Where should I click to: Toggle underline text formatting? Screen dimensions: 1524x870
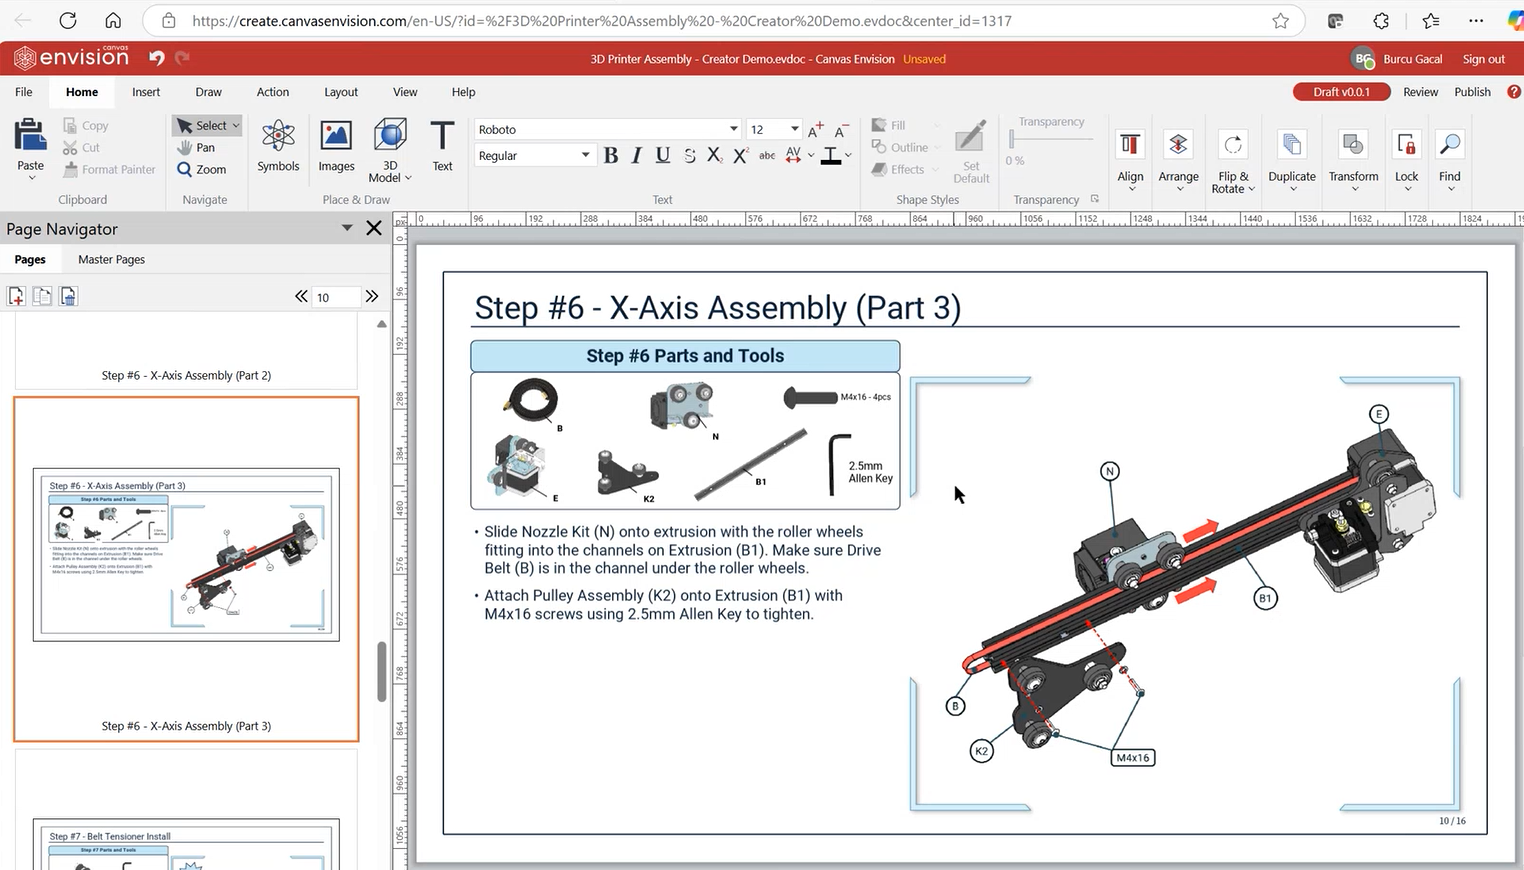(x=662, y=155)
